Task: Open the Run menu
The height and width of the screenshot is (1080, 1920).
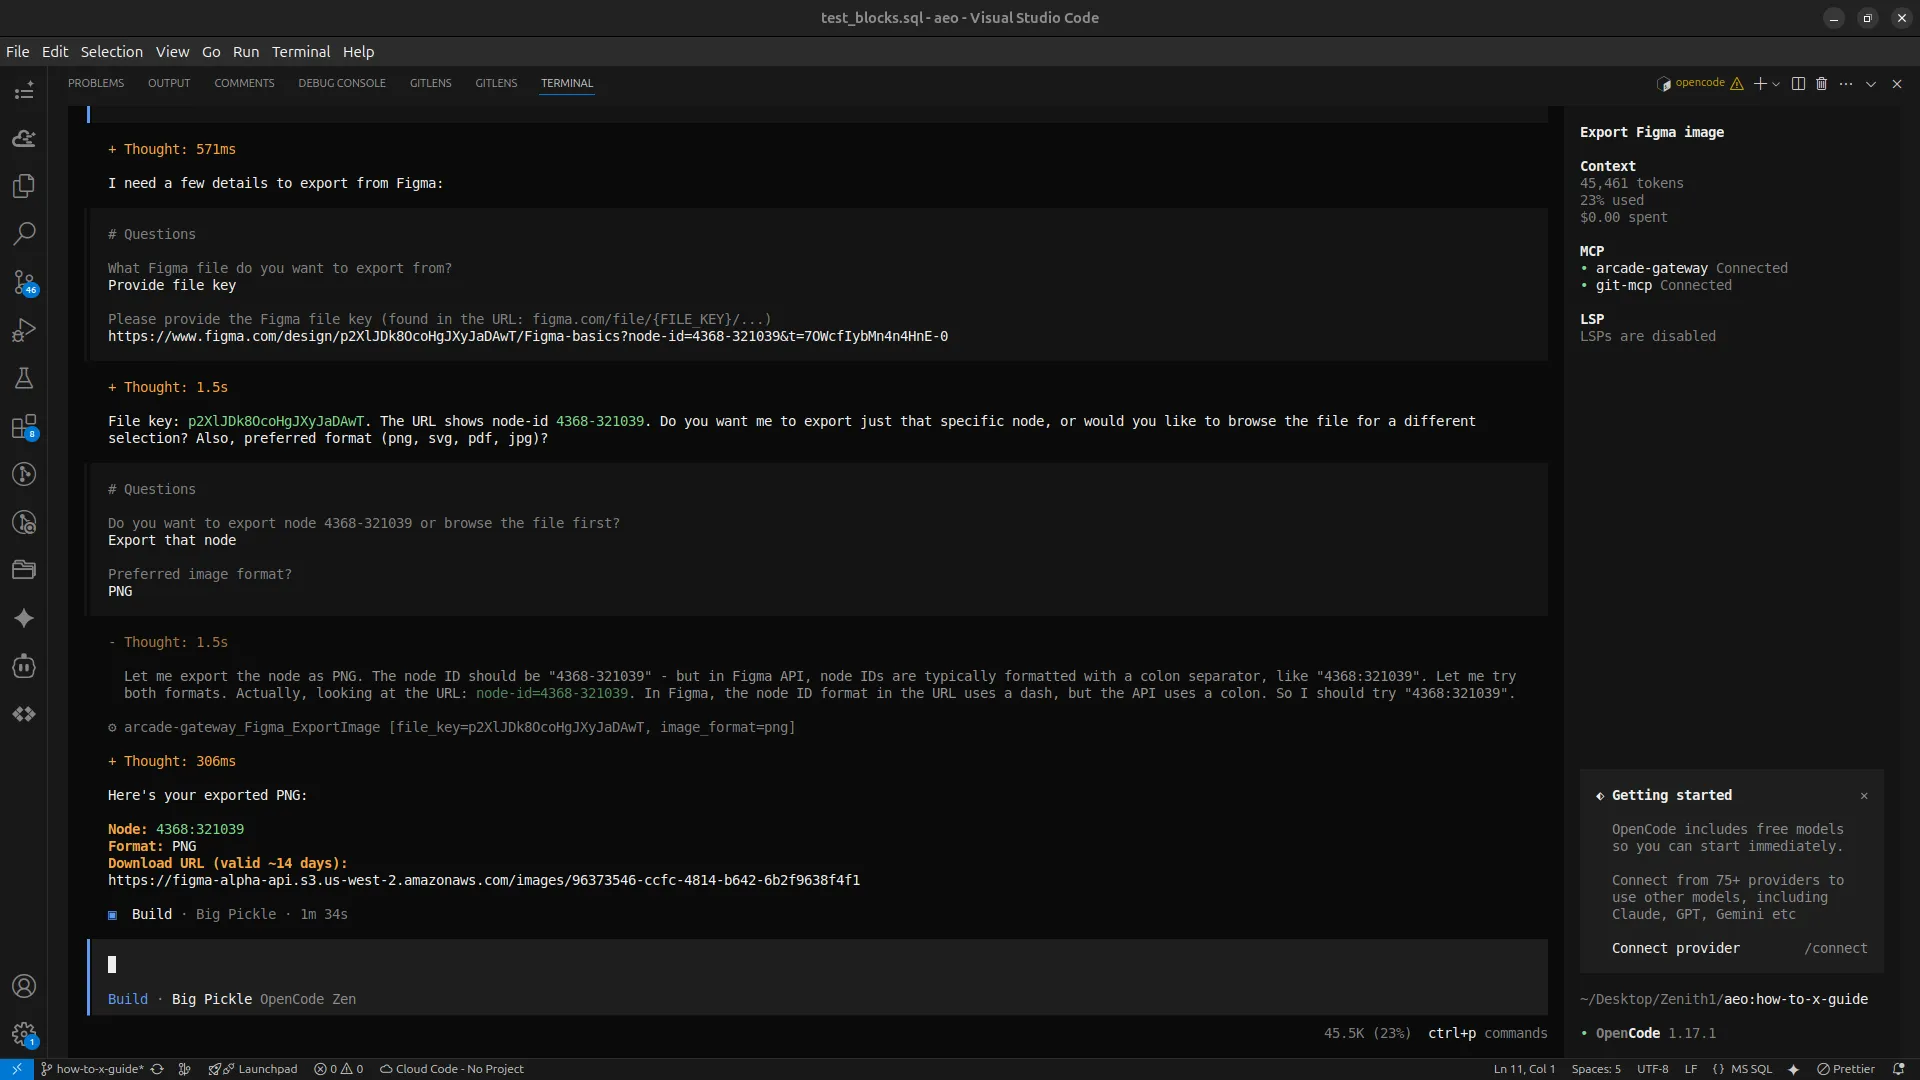Action: click(246, 52)
